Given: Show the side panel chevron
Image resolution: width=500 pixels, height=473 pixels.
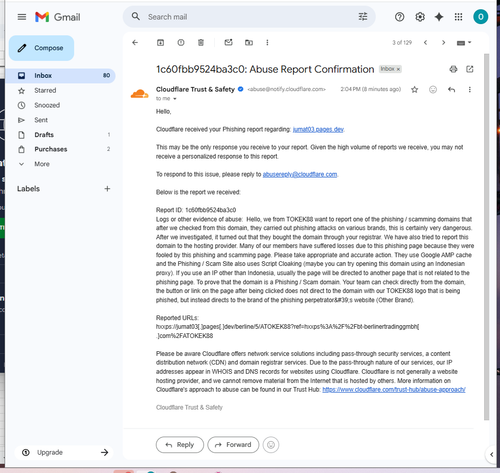Looking at the screenshot, I should click(492, 454).
